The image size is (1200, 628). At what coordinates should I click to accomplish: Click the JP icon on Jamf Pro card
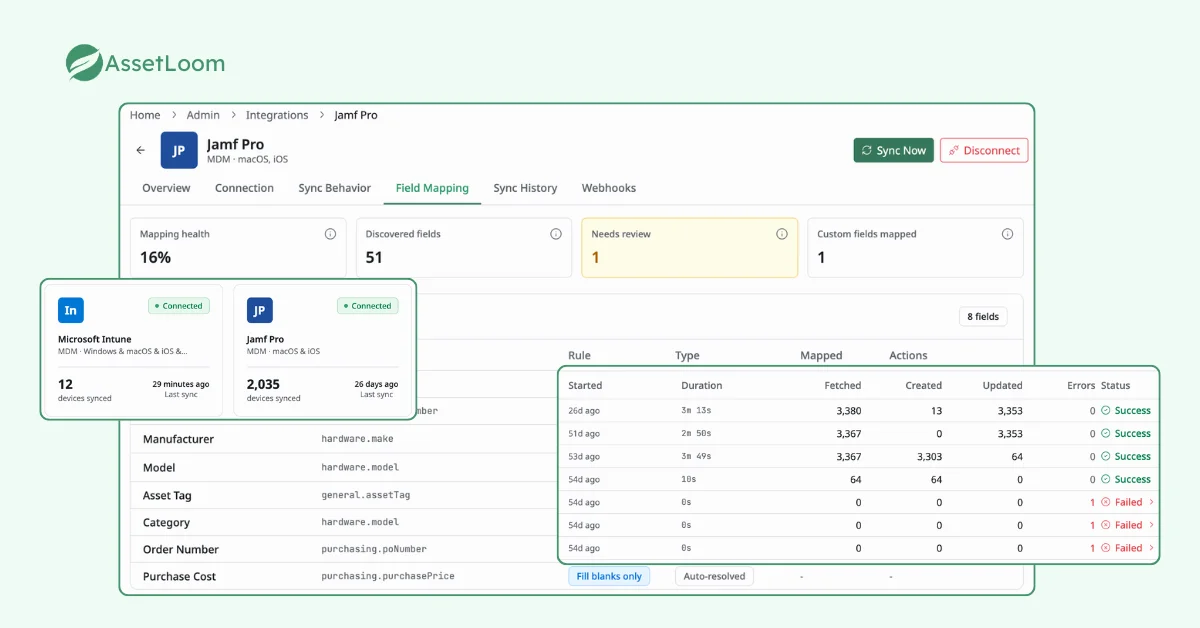(x=259, y=310)
